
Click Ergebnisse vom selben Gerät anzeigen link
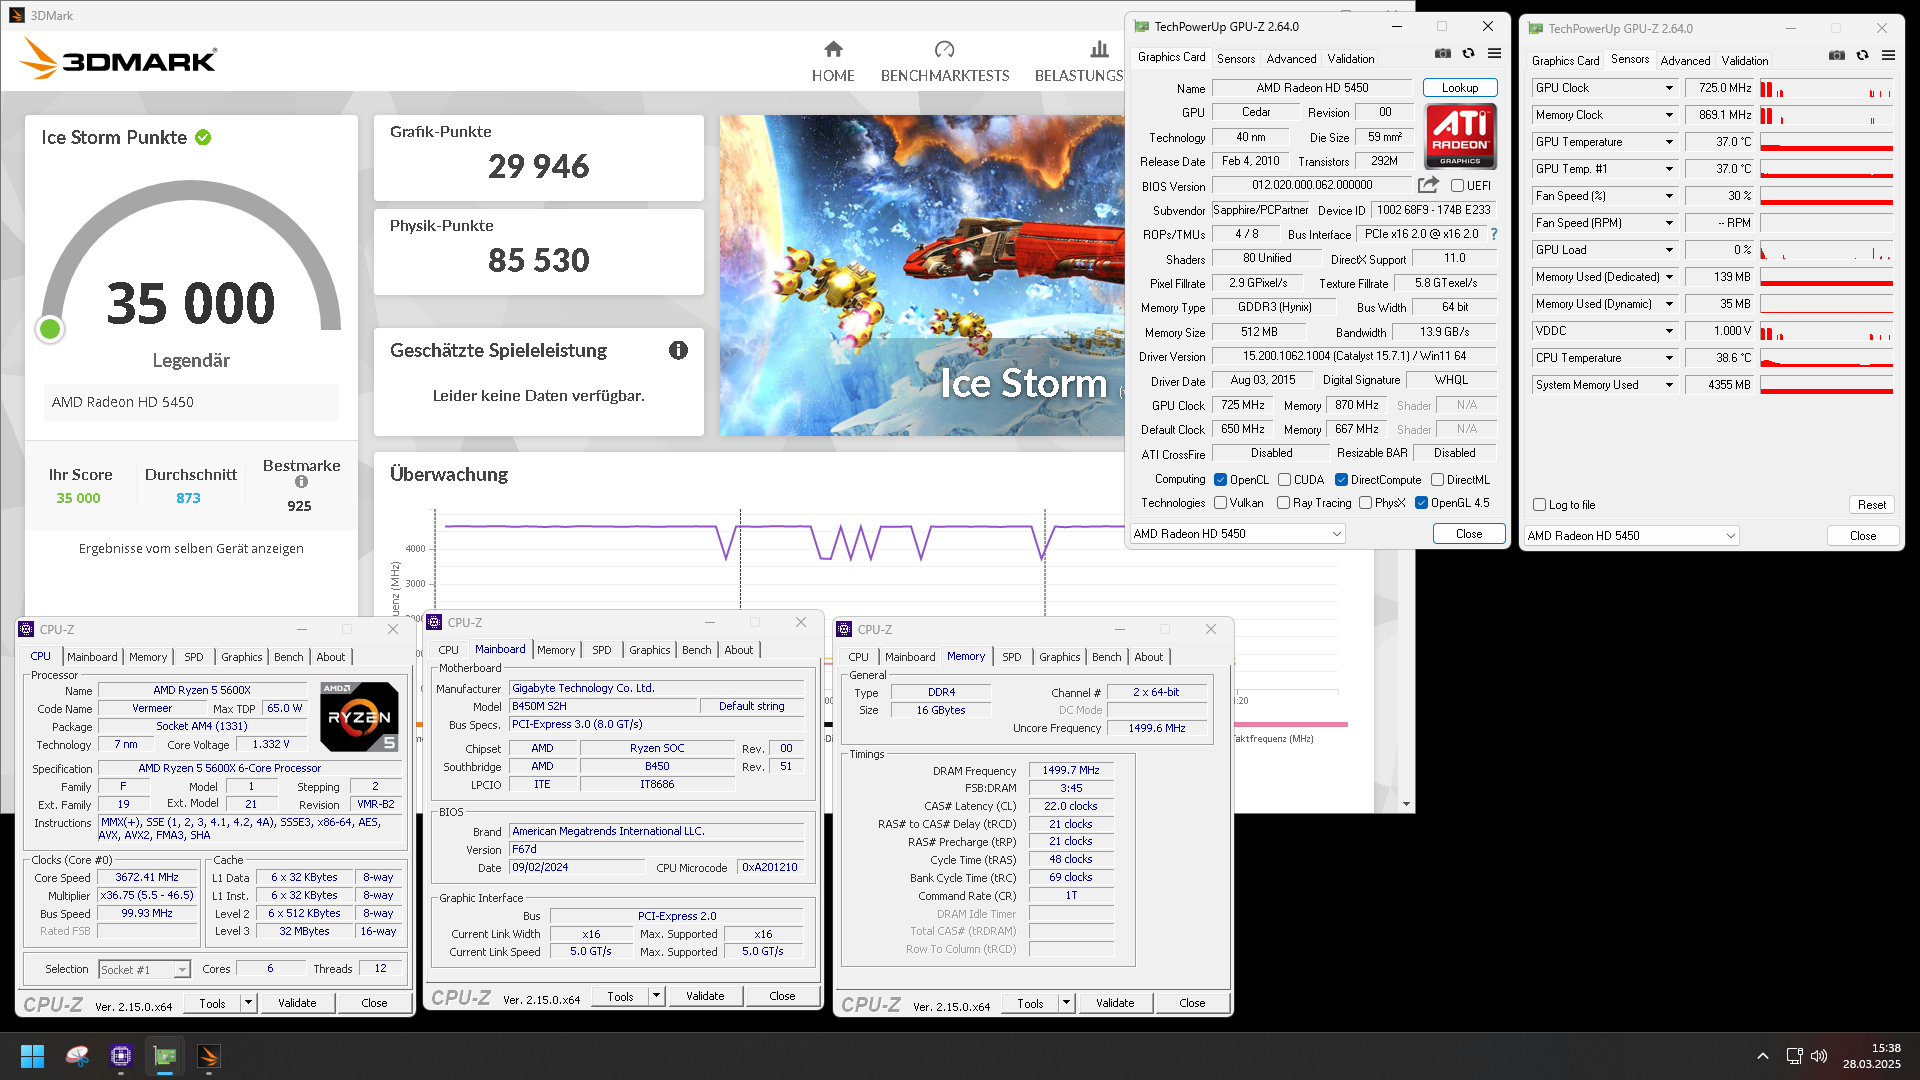(191, 548)
